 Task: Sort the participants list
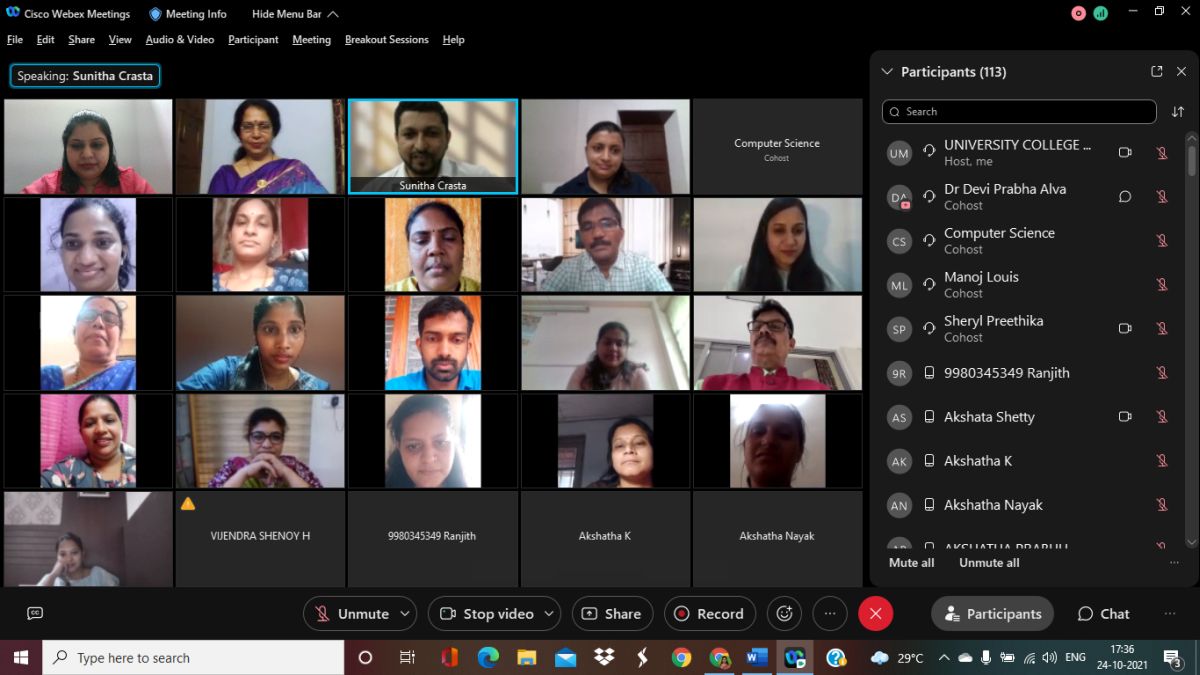1178,112
